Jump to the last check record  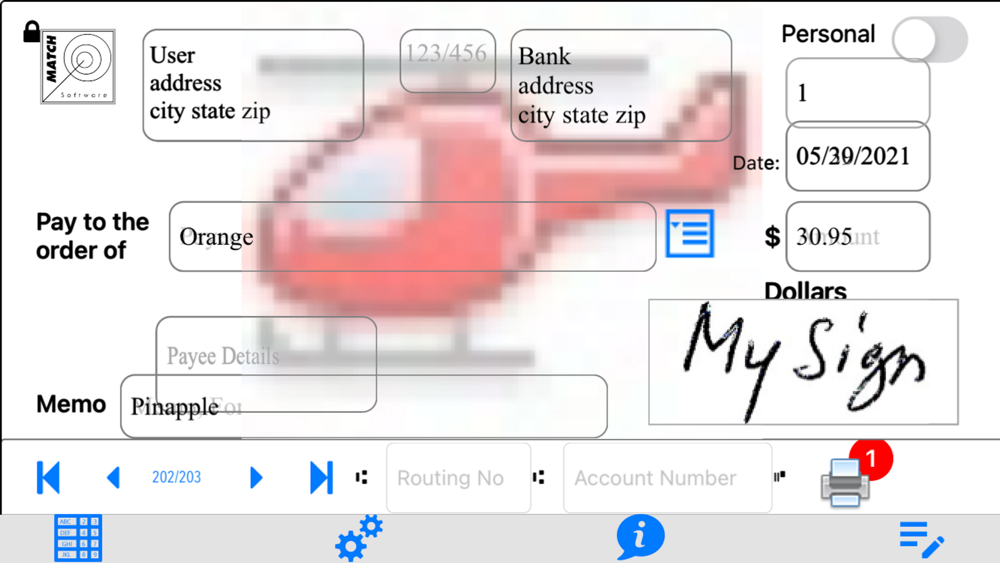321,478
